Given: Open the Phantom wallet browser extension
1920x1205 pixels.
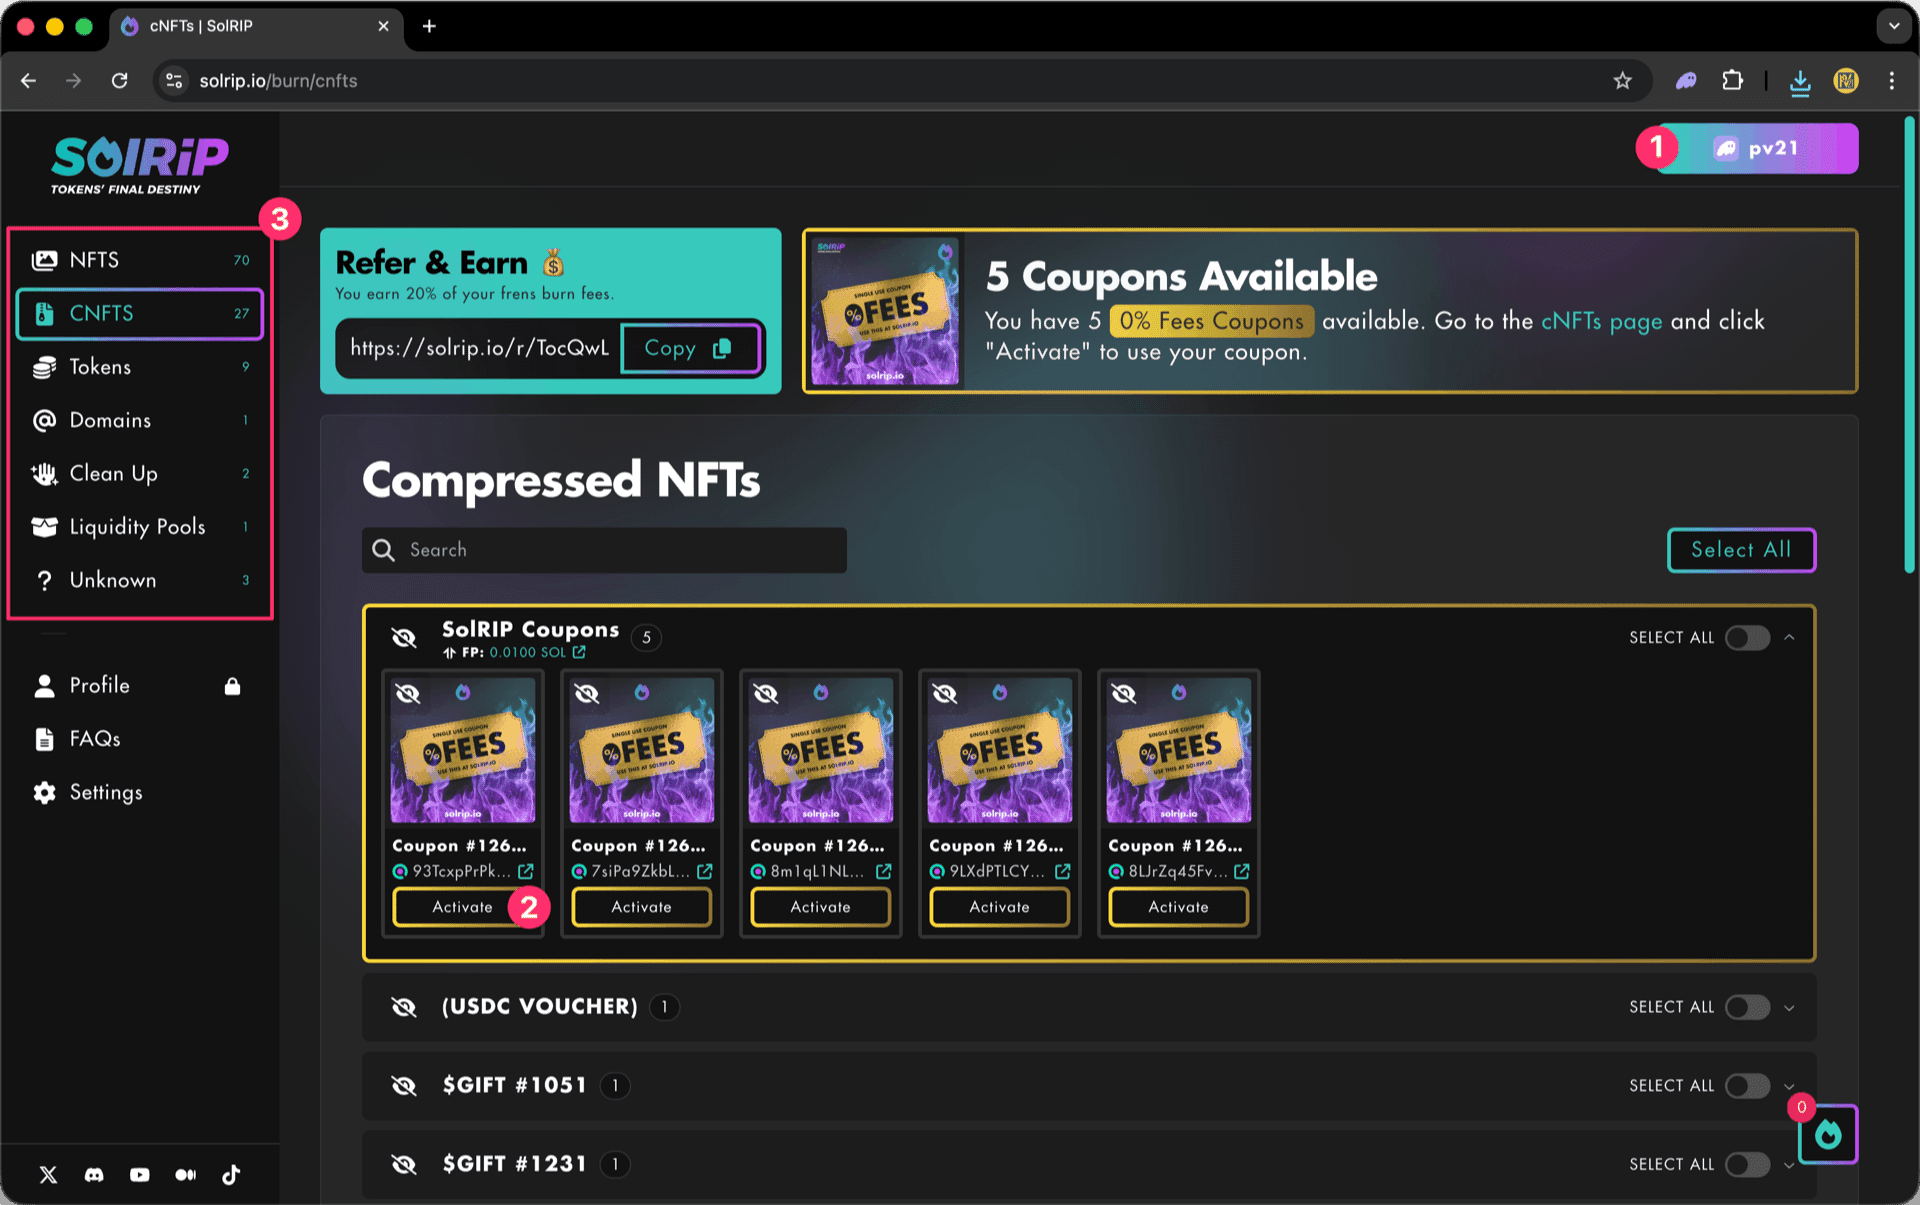Looking at the screenshot, I should point(1686,81).
